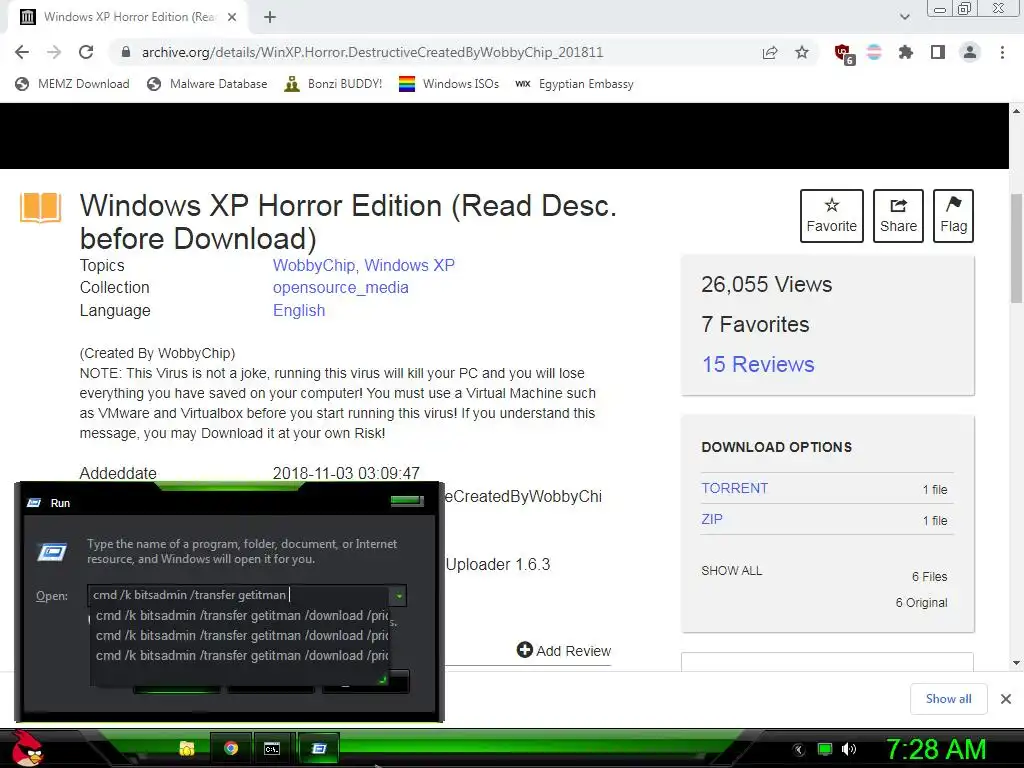Open the uBlock Origin extension icon
Screen dimensions: 1024x768
pos(844,54)
